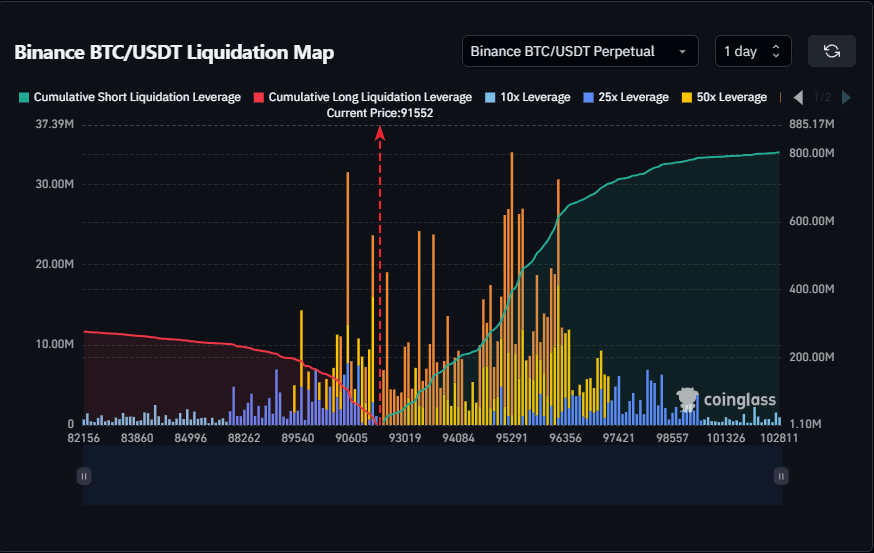
Task: Toggle the 50x Leverage legend entry
Action: [724, 97]
